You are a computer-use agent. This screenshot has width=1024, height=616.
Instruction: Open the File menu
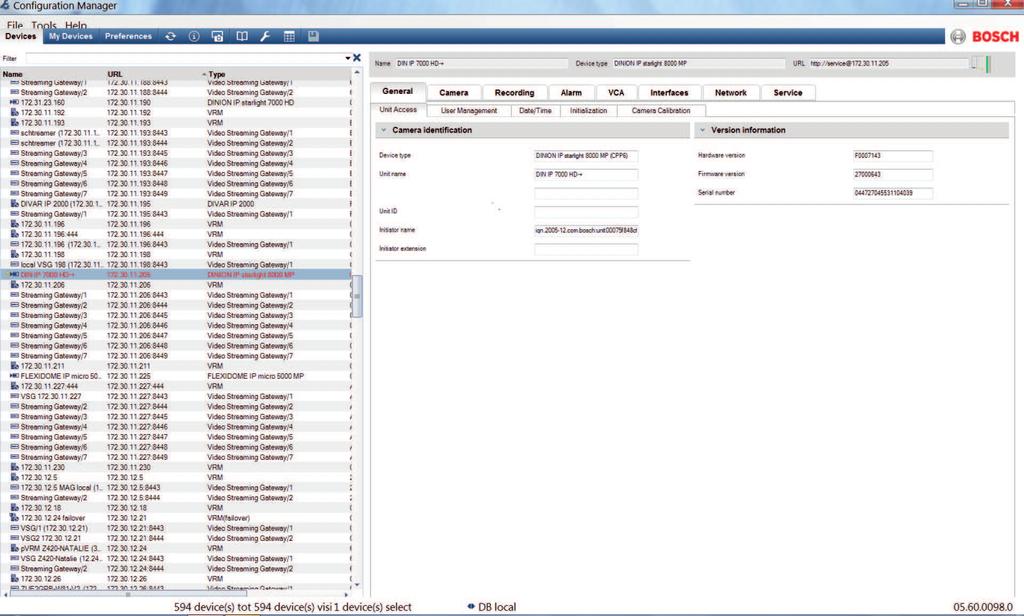[x=14, y=25]
